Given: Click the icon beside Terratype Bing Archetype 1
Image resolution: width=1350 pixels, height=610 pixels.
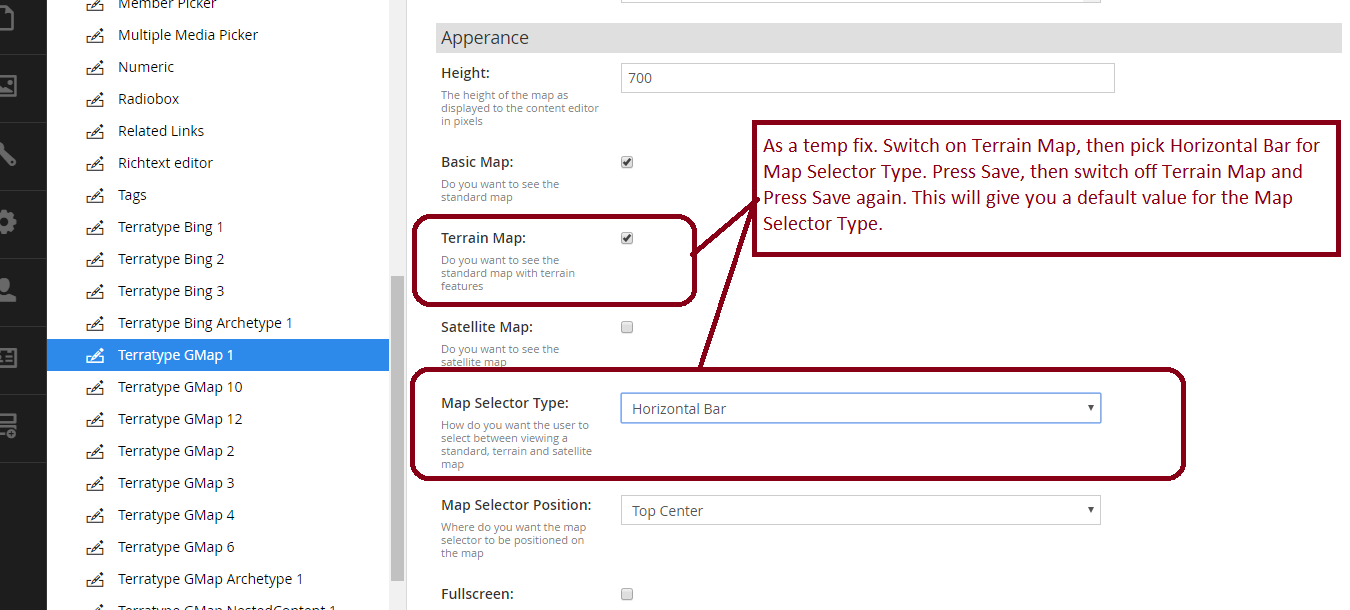Looking at the screenshot, I should (x=95, y=323).
